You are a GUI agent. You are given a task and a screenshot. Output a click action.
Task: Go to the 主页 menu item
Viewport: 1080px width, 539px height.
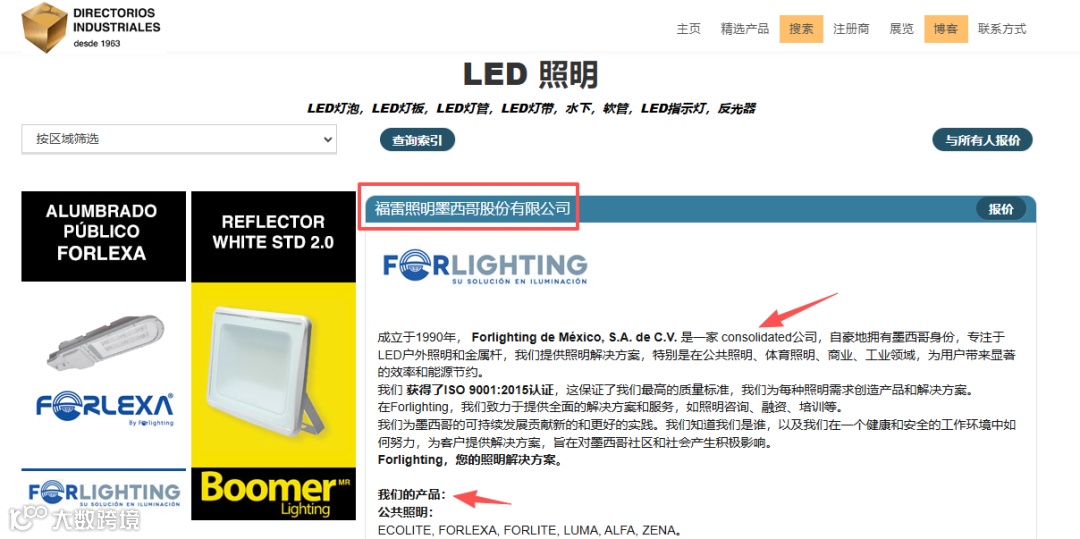pyautogui.click(x=688, y=29)
